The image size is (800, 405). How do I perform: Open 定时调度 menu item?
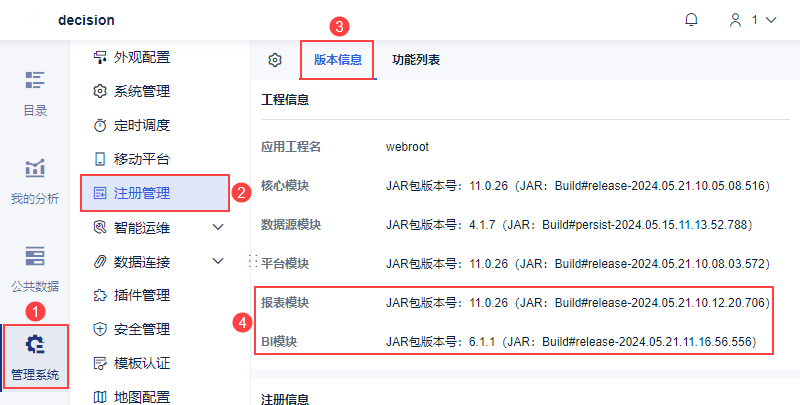click(141, 125)
